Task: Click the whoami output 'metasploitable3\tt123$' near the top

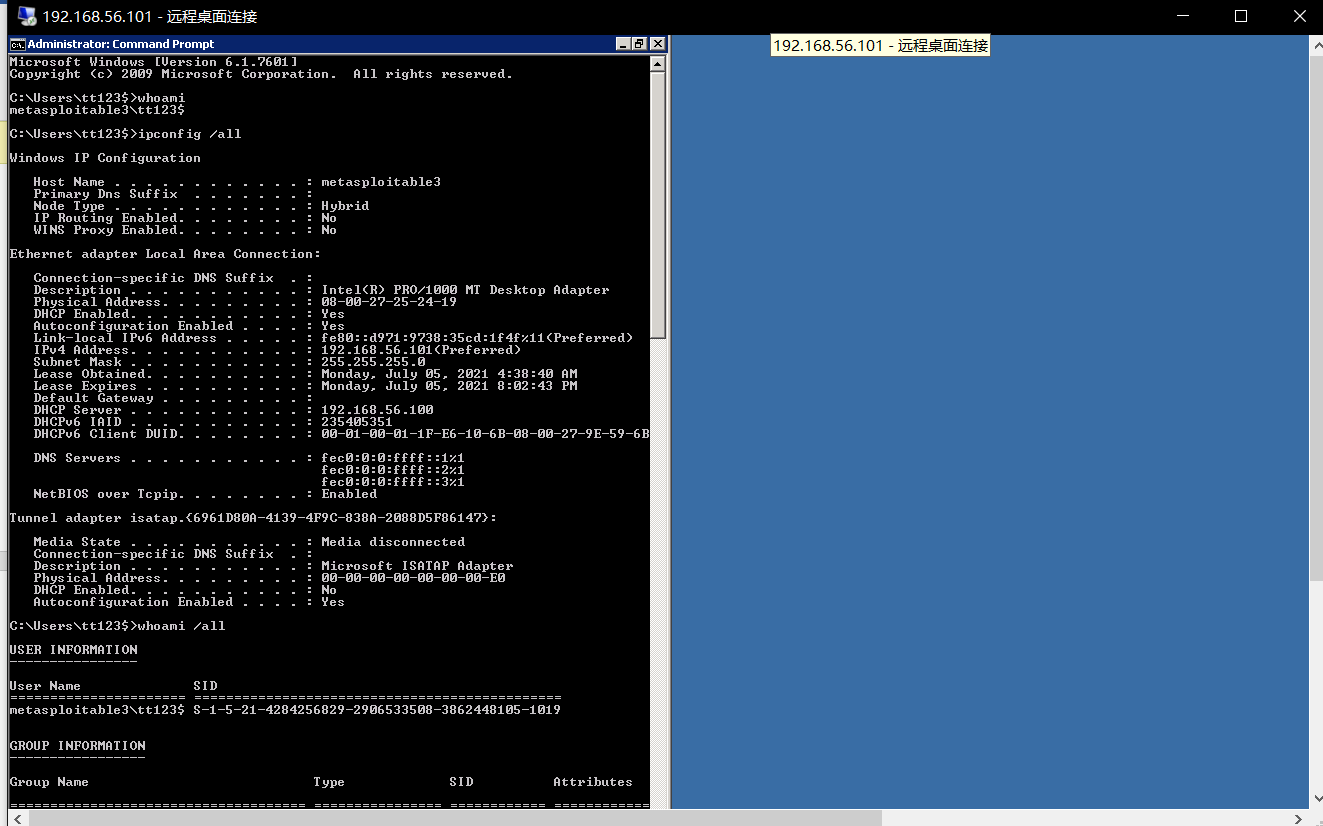Action: point(97,110)
